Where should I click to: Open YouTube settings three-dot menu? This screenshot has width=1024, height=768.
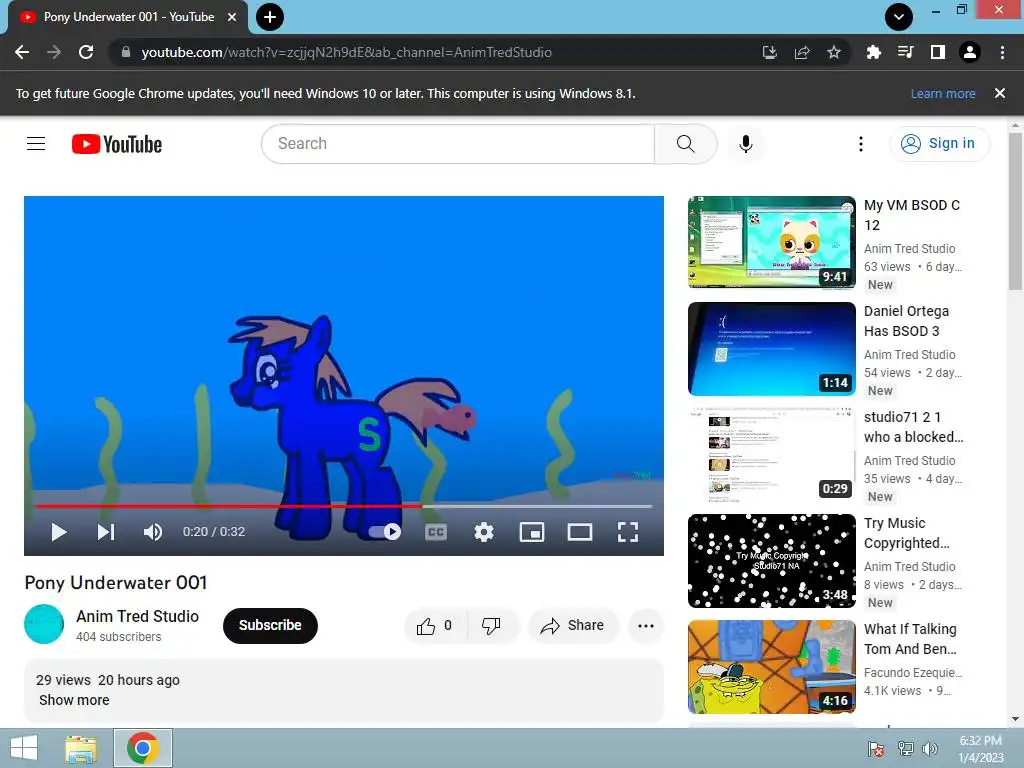861,144
